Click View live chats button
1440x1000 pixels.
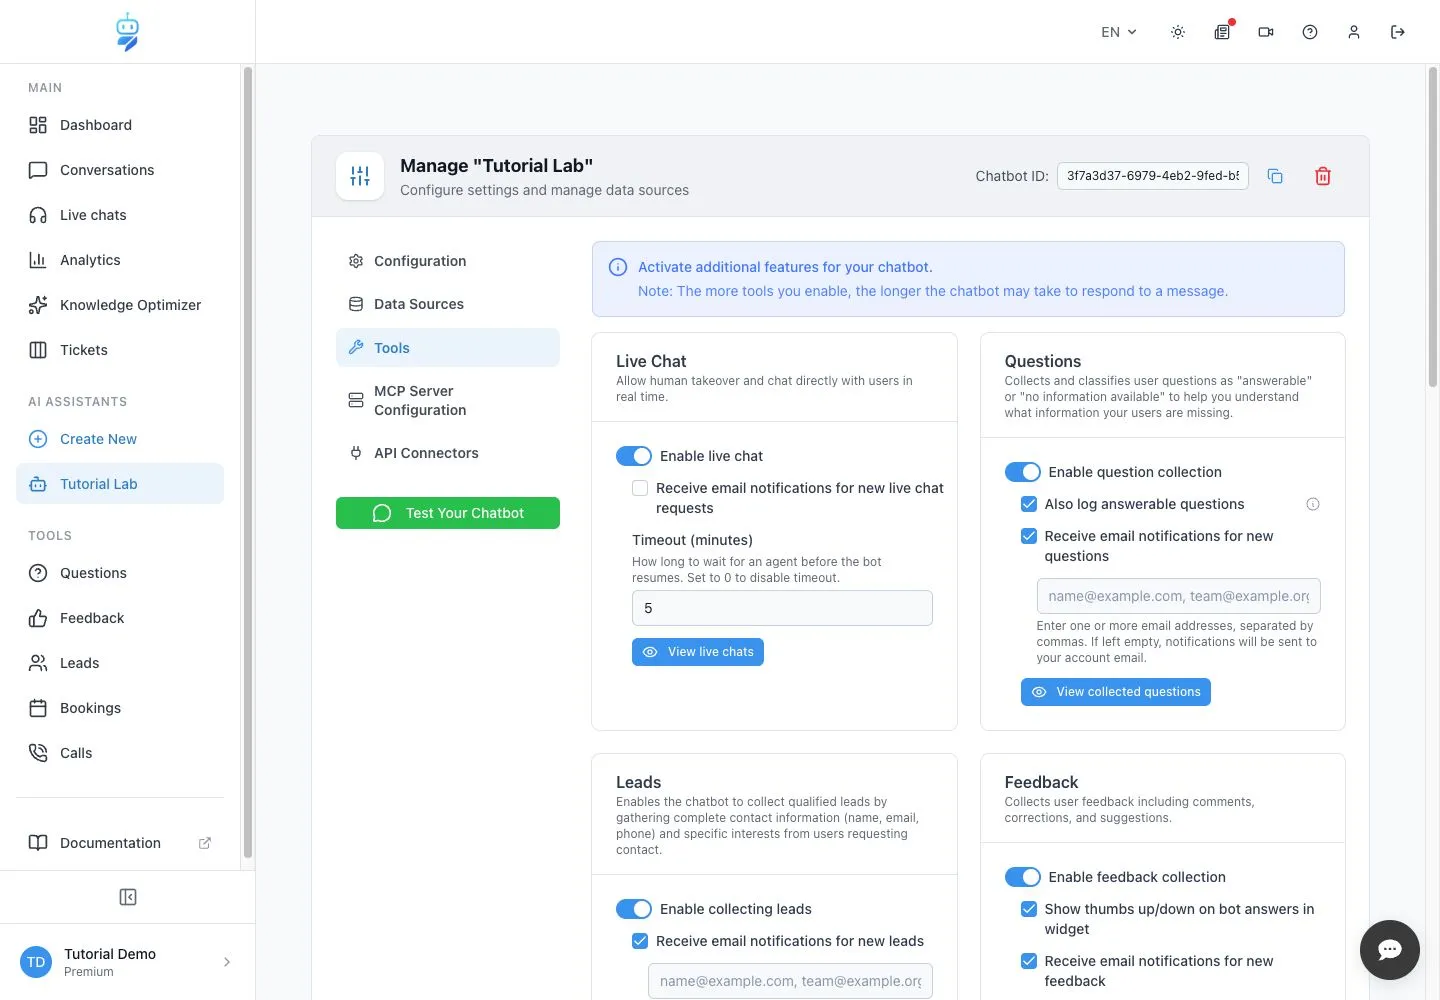tap(698, 652)
